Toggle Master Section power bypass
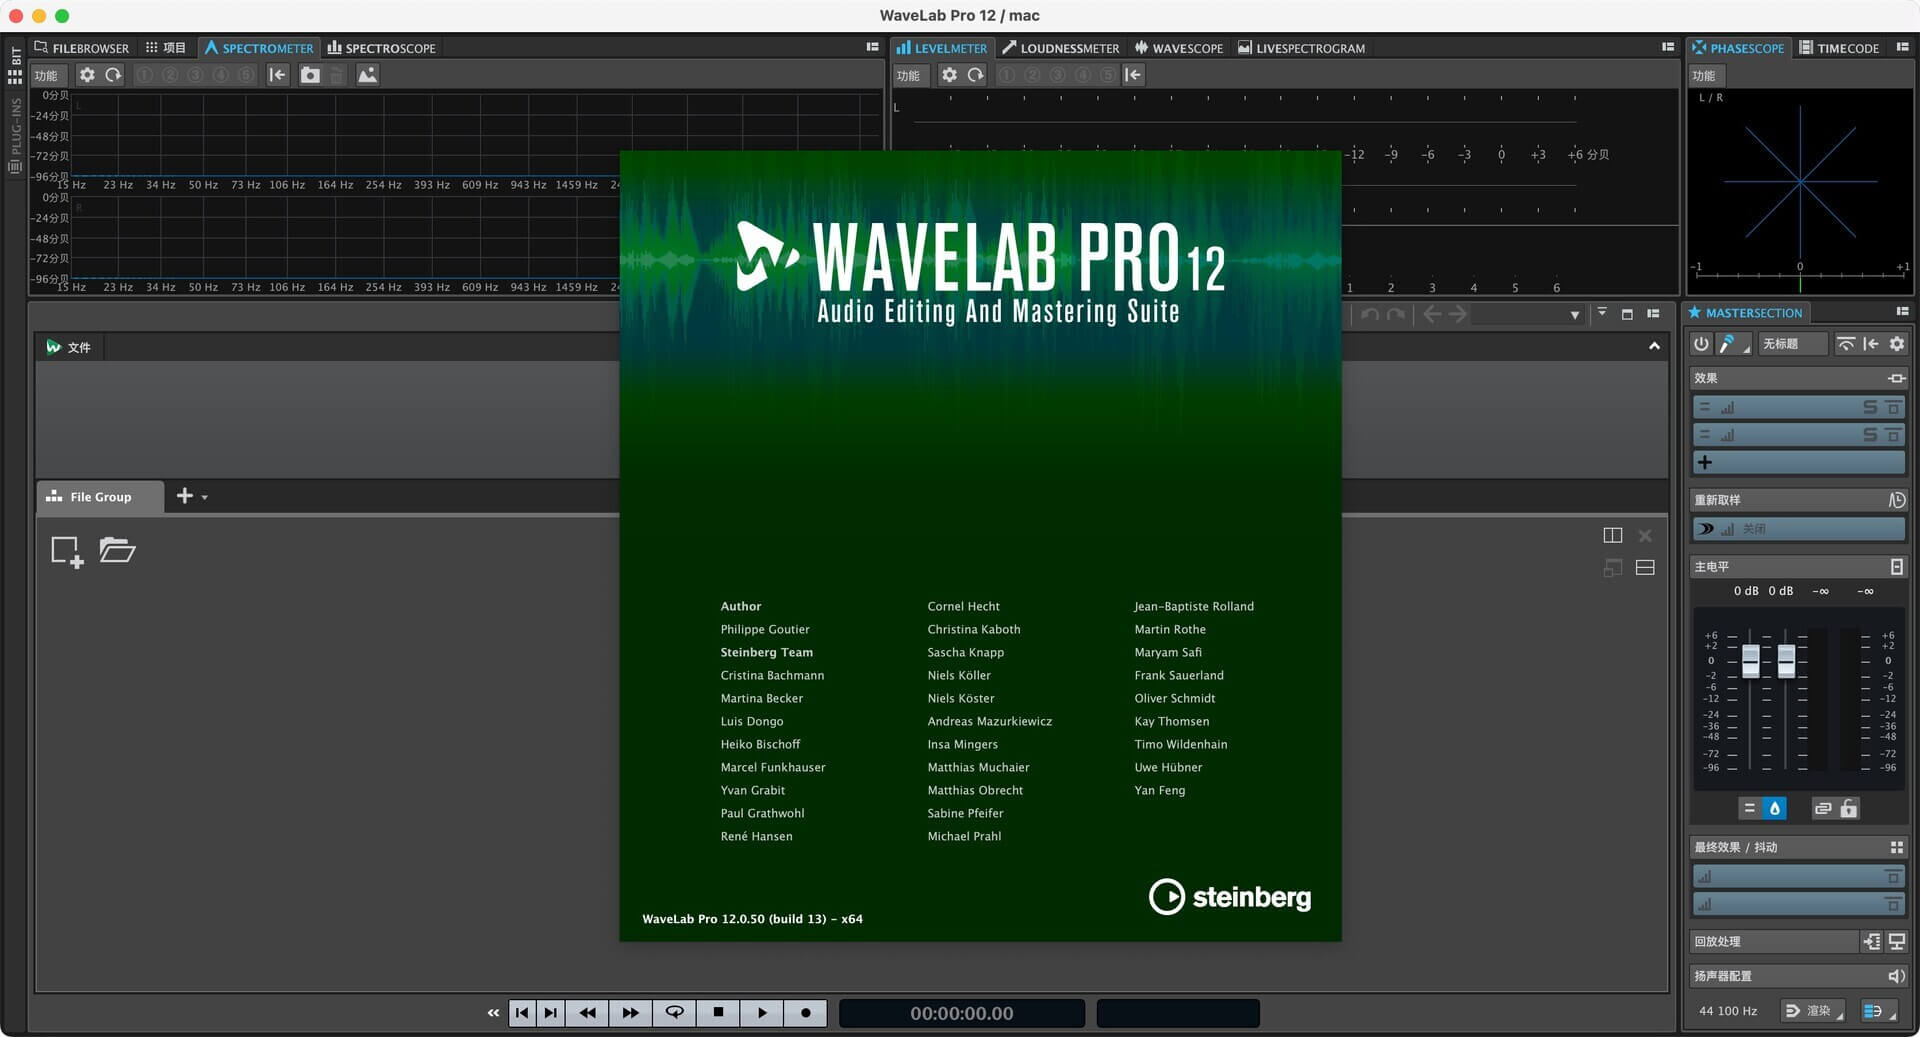1920x1037 pixels. (x=1701, y=344)
